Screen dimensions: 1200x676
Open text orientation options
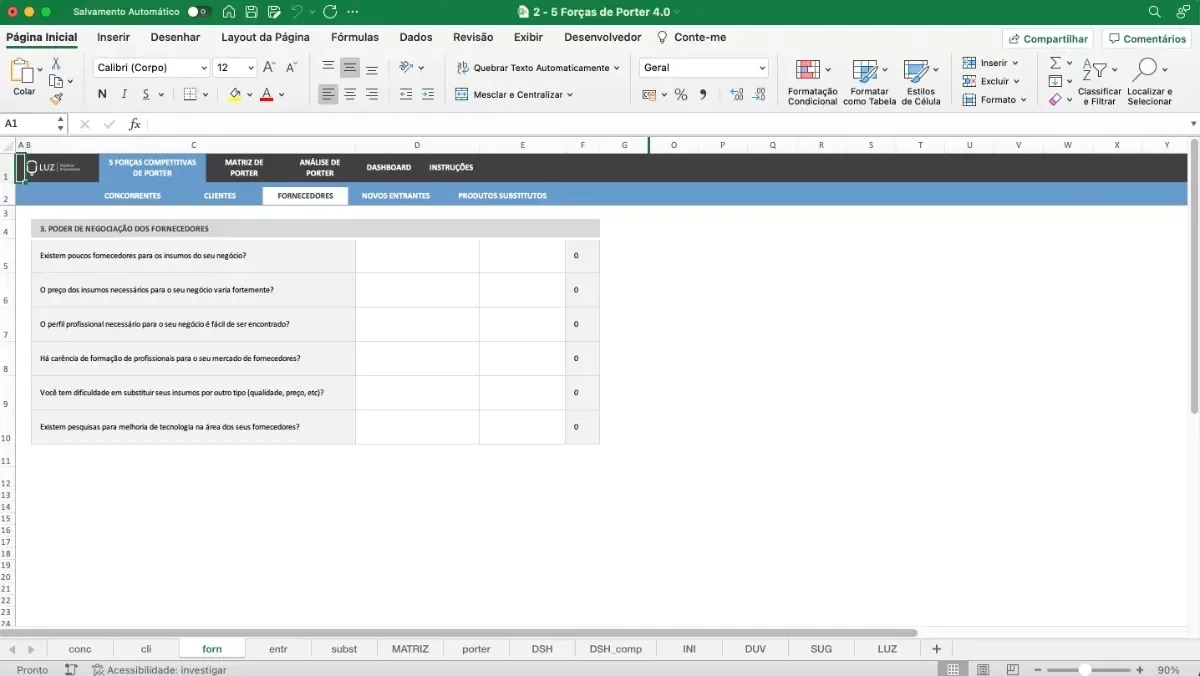411,68
